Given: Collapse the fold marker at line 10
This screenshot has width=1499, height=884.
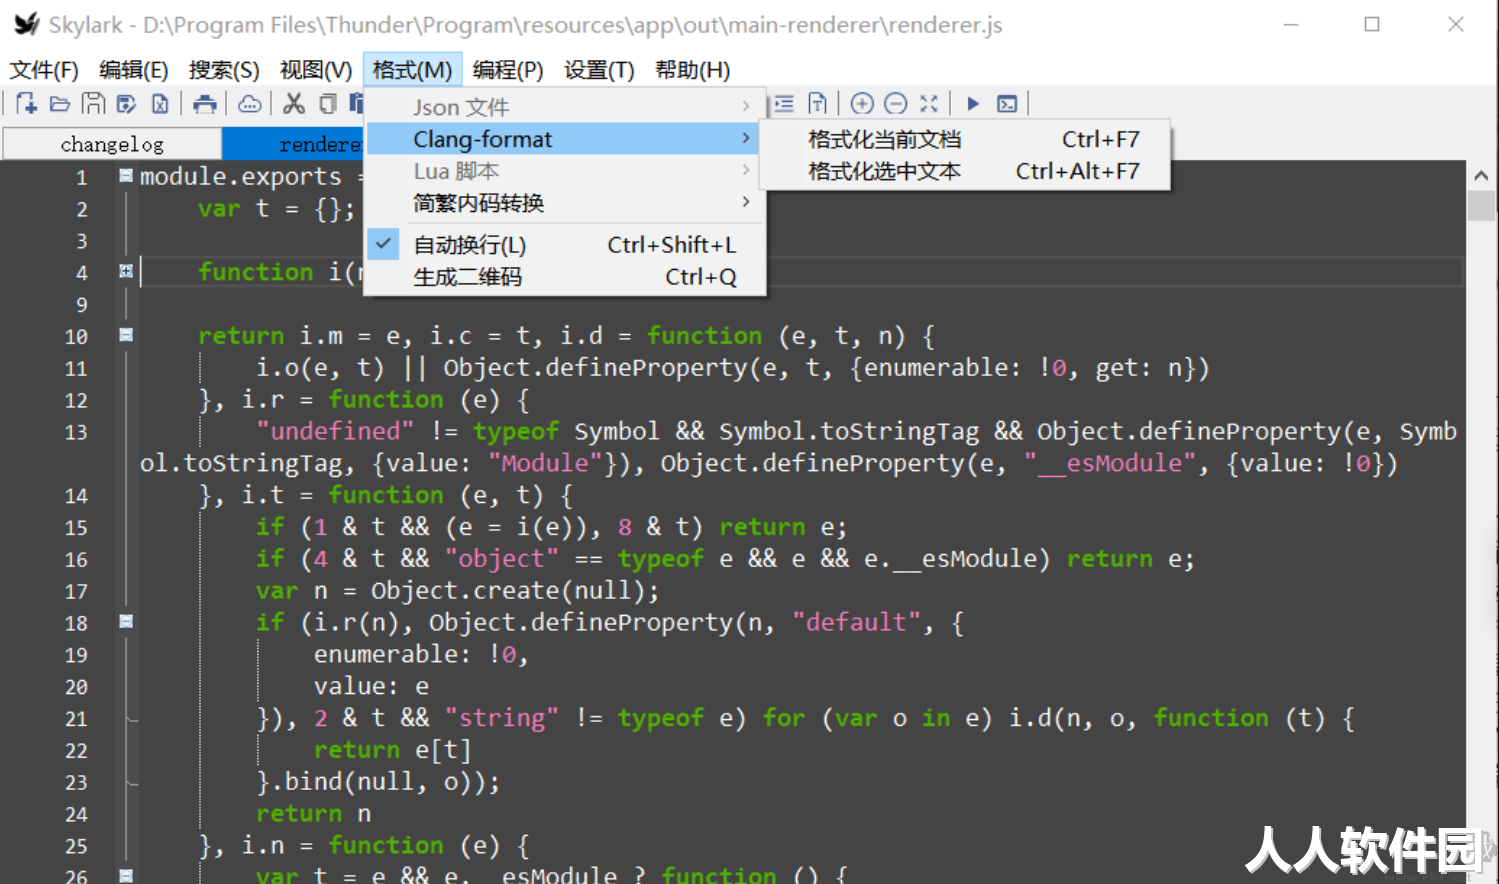Looking at the screenshot, I should pos(126,335).
